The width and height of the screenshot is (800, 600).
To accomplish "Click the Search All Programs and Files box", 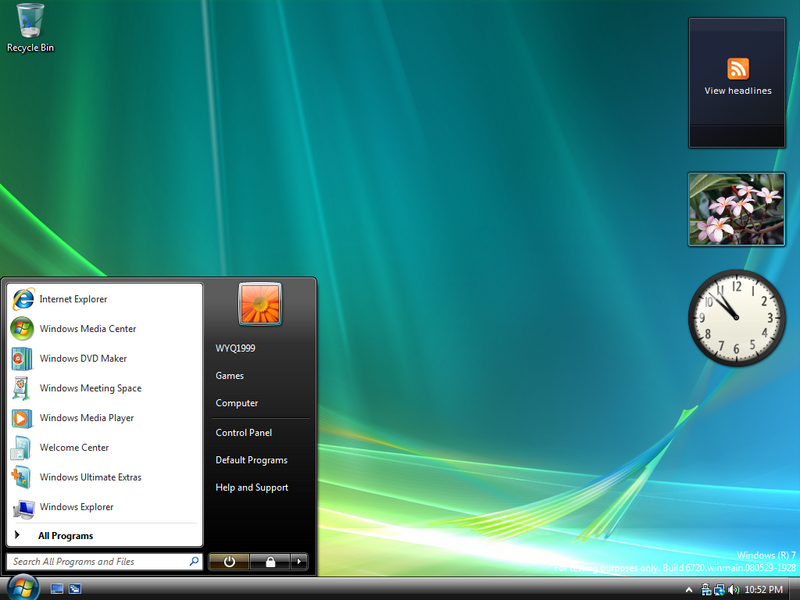I will click(98, 562).
